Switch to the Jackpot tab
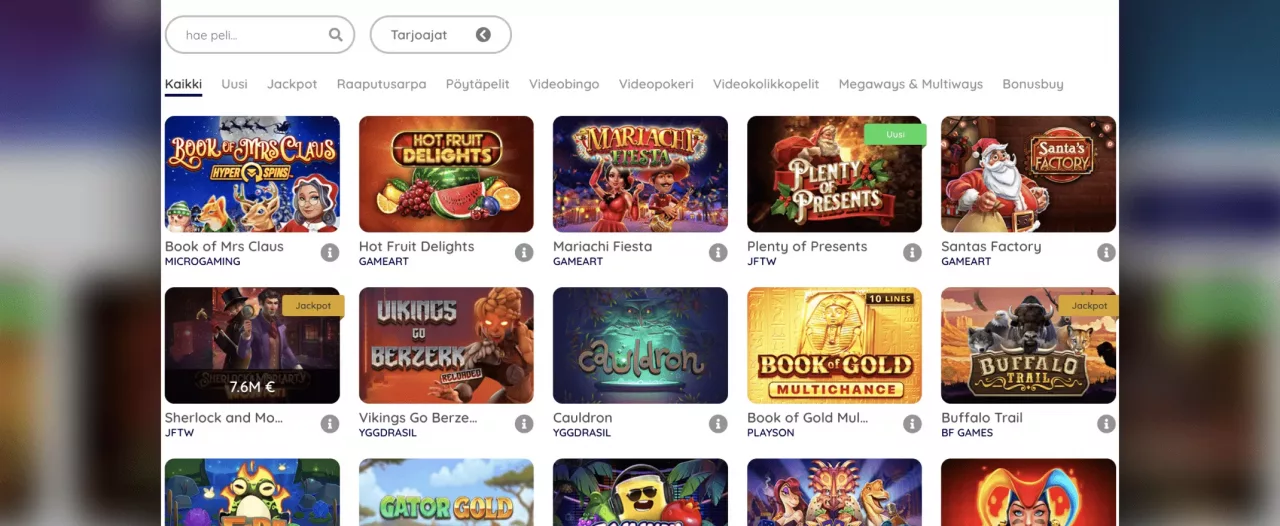The image size is (1280, 526). pyautogui.click(x=292, y=84)
